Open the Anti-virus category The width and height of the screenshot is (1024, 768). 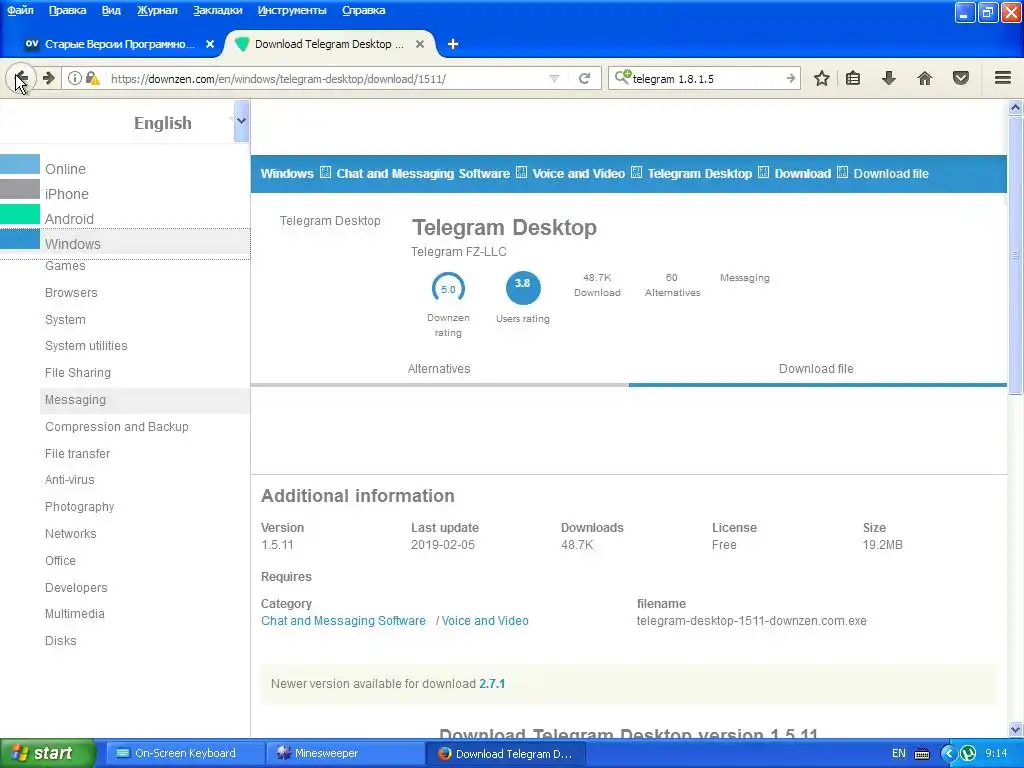70,479
